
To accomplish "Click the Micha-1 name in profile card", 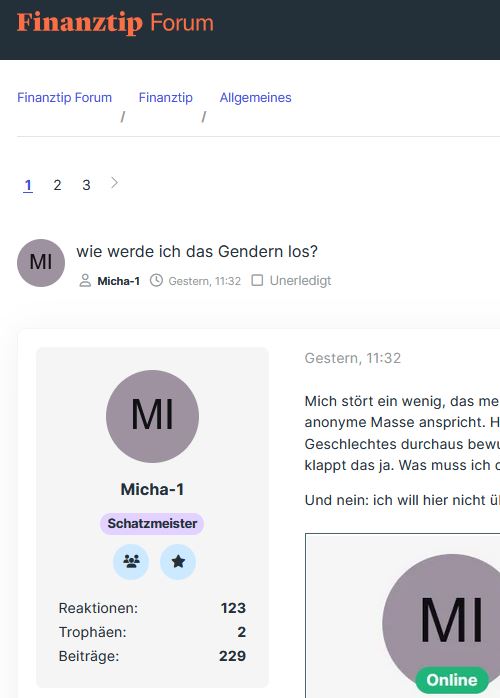I will click(152, 489).
